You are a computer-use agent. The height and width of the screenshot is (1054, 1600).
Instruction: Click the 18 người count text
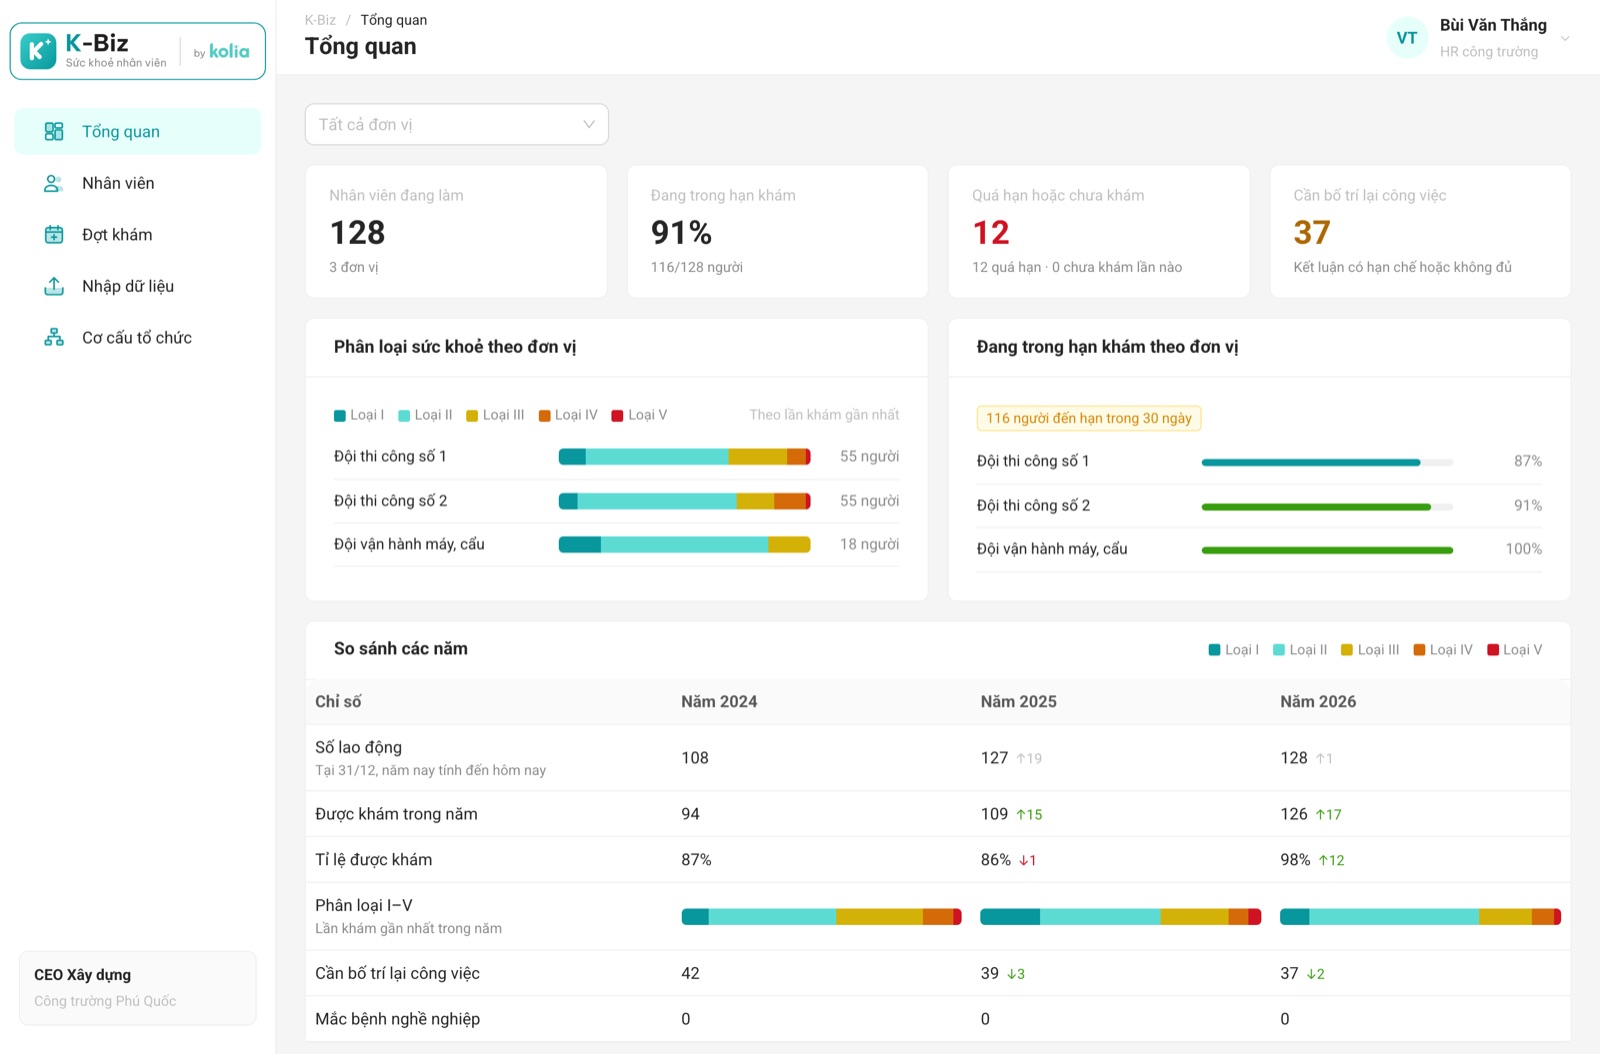[869, 544]
